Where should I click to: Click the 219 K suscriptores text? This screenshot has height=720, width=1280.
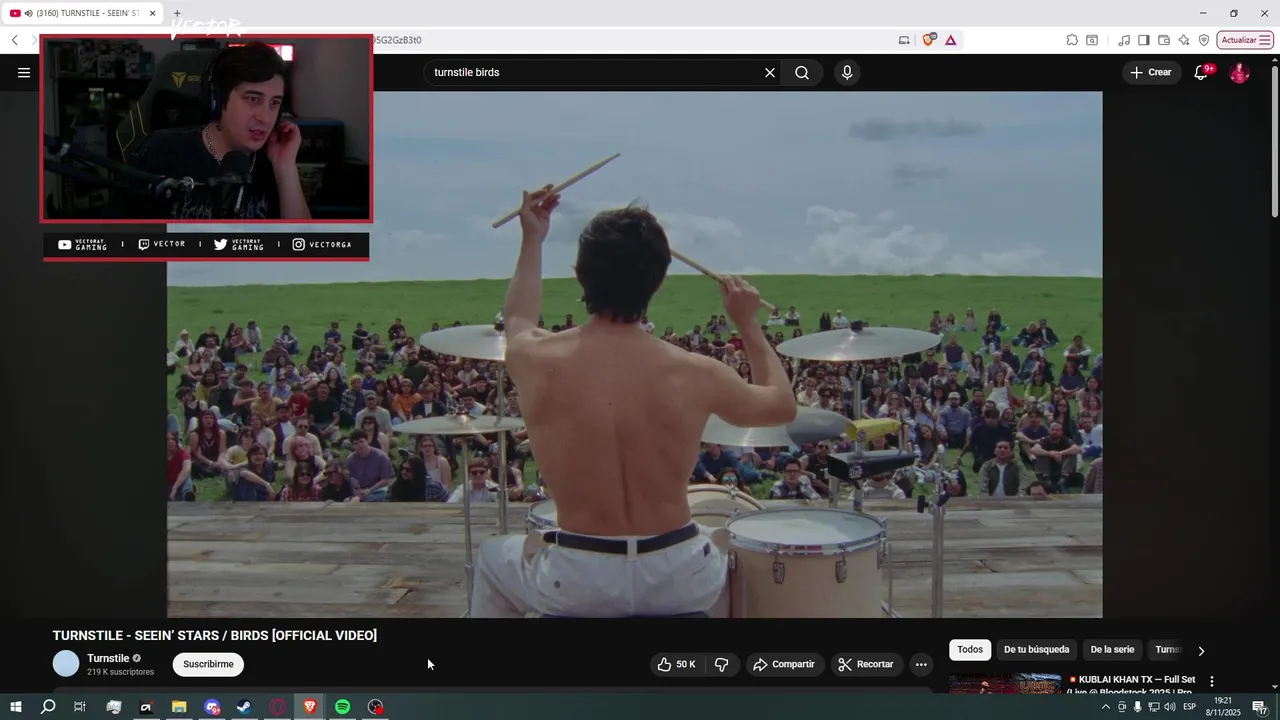point(120,672)
